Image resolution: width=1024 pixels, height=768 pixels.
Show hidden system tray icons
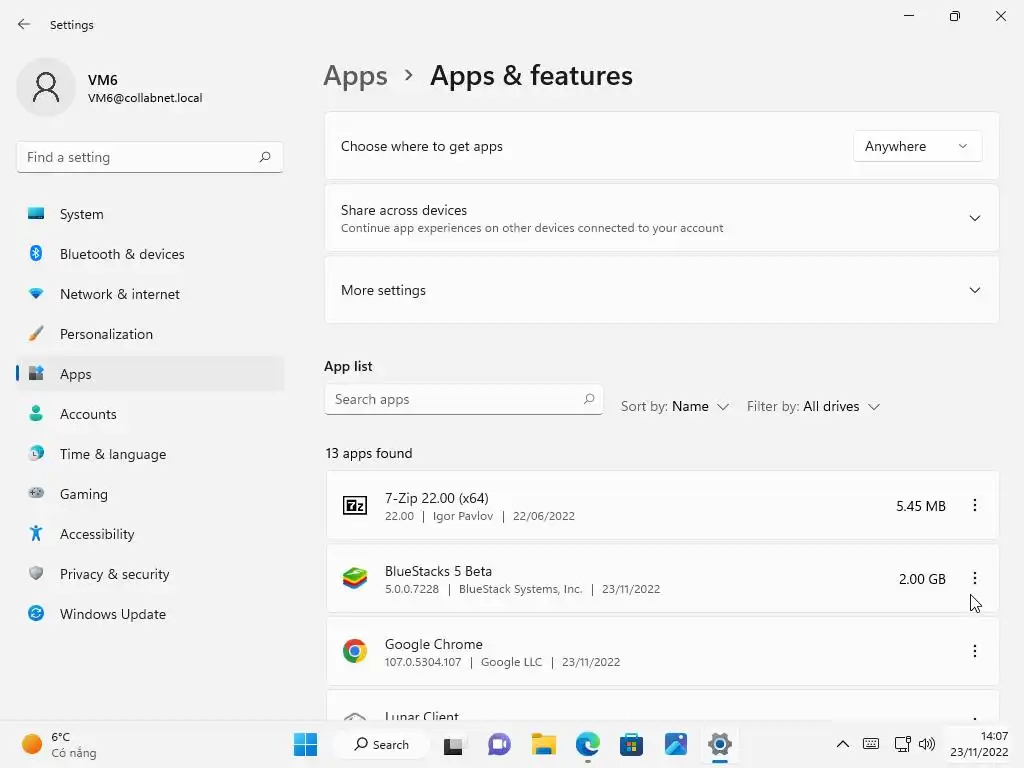[x=843, y=744]
